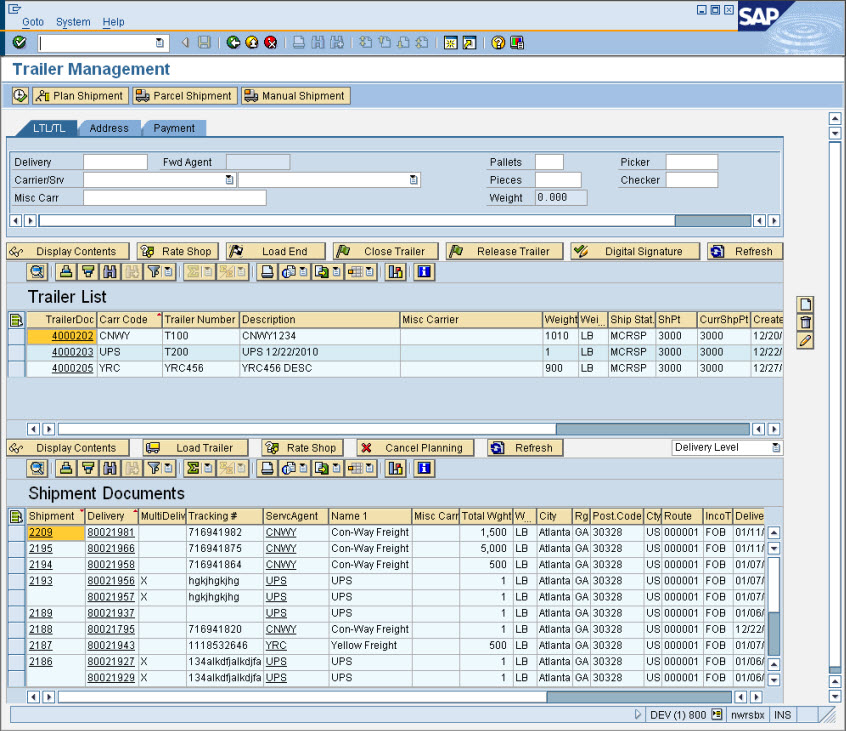The image size is (846, 731).
Task: Click the pencil edit icon beside Trailer List
Action: click(805, 341)
